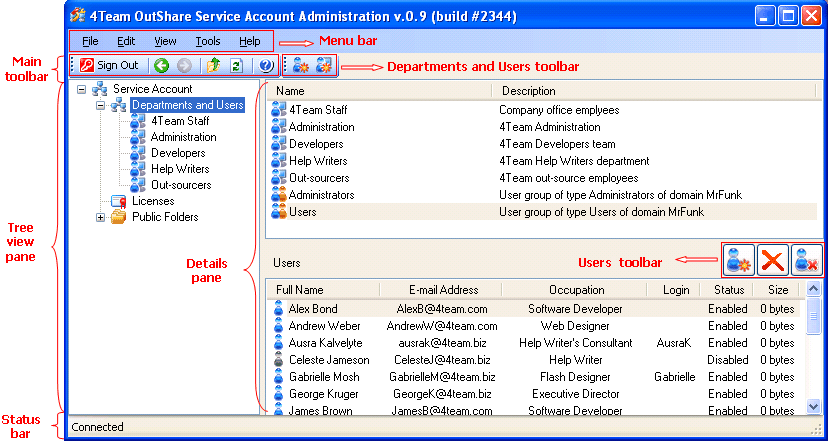Click 'Executive Director' occupation cell
This screenshot has width=828, height=441.
click(x=576, y=394)
